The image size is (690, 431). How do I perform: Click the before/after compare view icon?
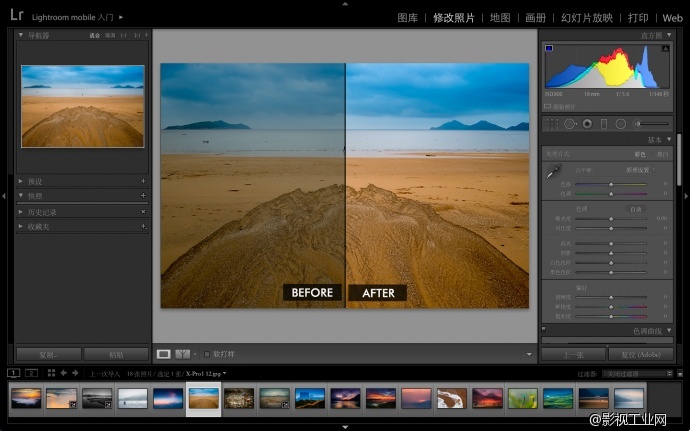tap(183, 354)
